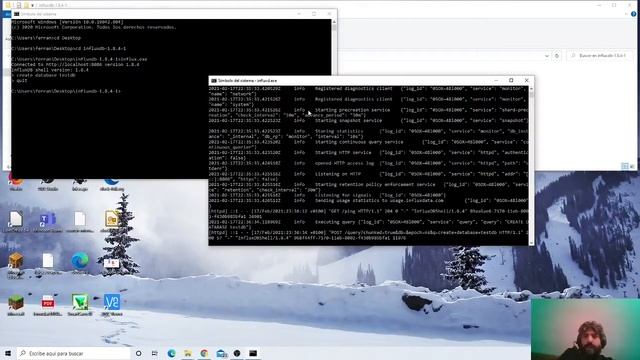Close the influxd.exe console window
The height and width of the screenshot is (360, 640).
[x=527, y=80]
